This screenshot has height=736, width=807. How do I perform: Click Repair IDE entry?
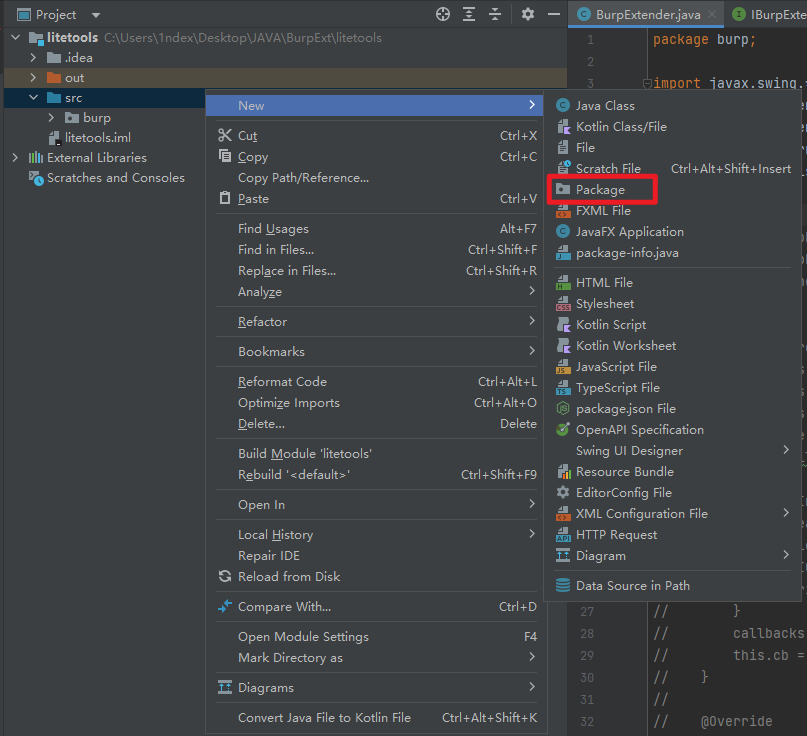pos(377,556)
